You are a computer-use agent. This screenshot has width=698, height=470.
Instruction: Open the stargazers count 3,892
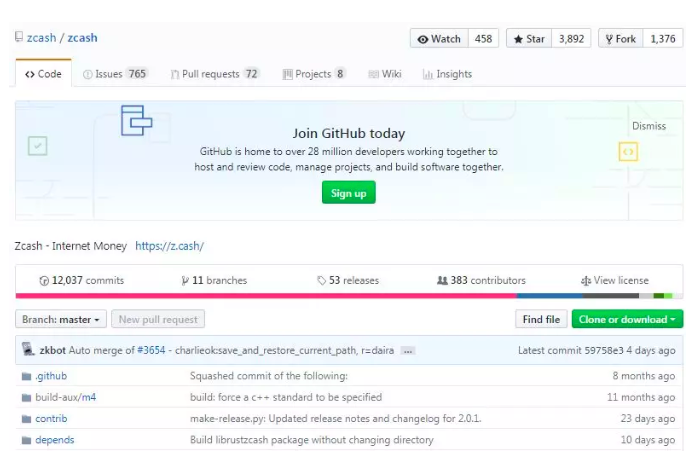point(571,39)
